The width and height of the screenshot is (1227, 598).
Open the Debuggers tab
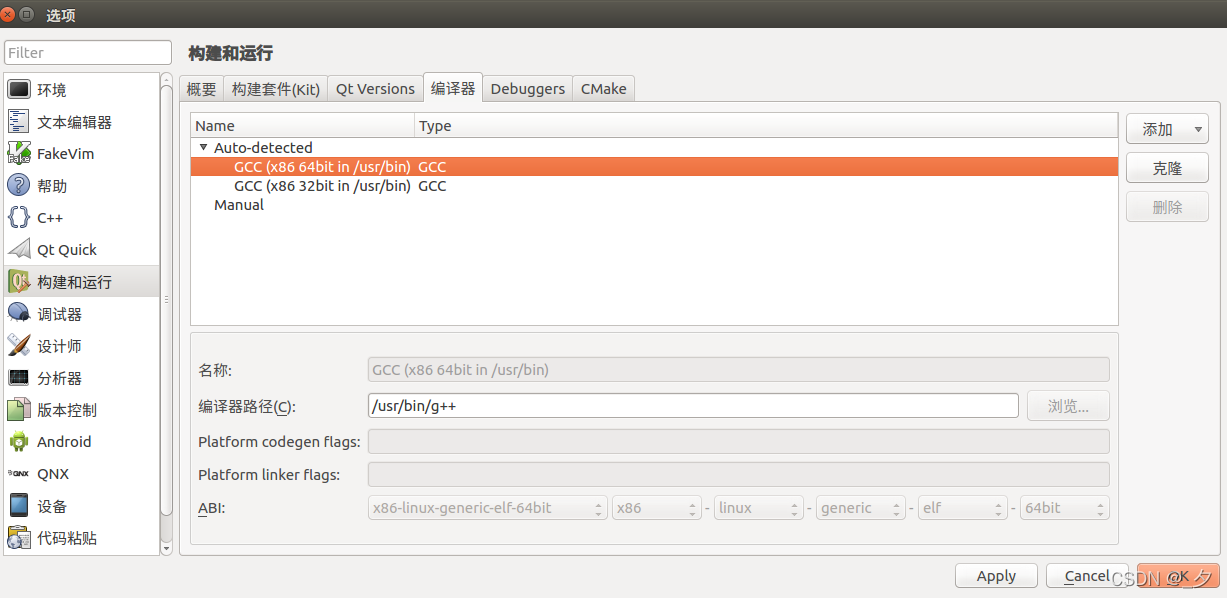coord(528,89)
